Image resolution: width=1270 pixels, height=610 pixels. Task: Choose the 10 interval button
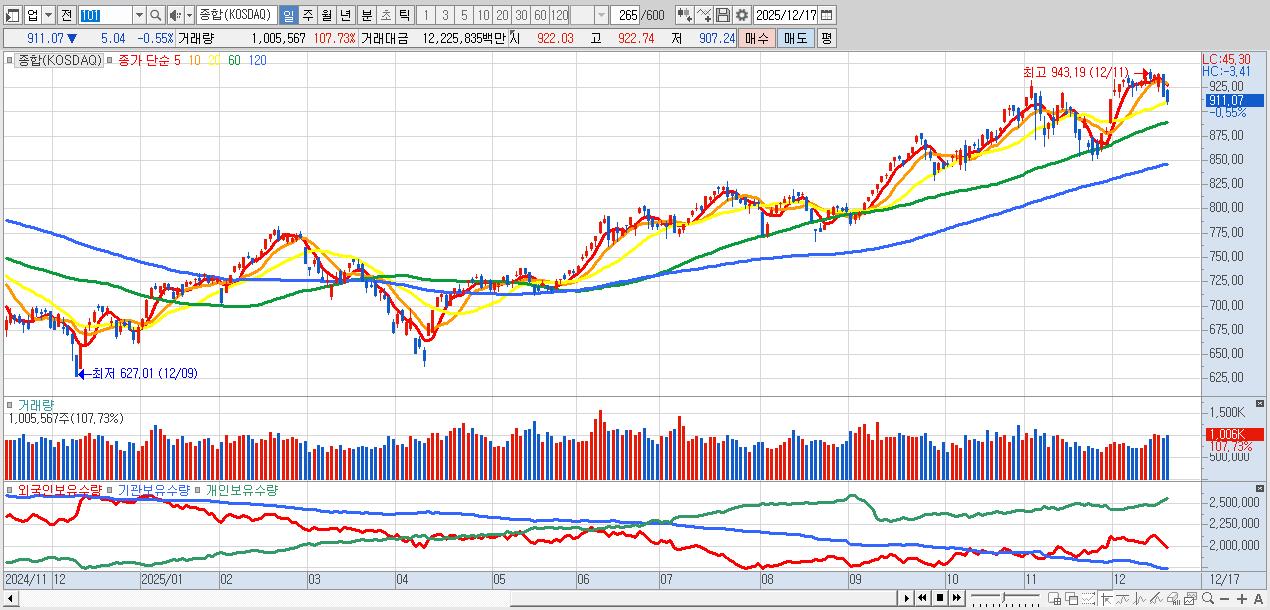(483, 16)
